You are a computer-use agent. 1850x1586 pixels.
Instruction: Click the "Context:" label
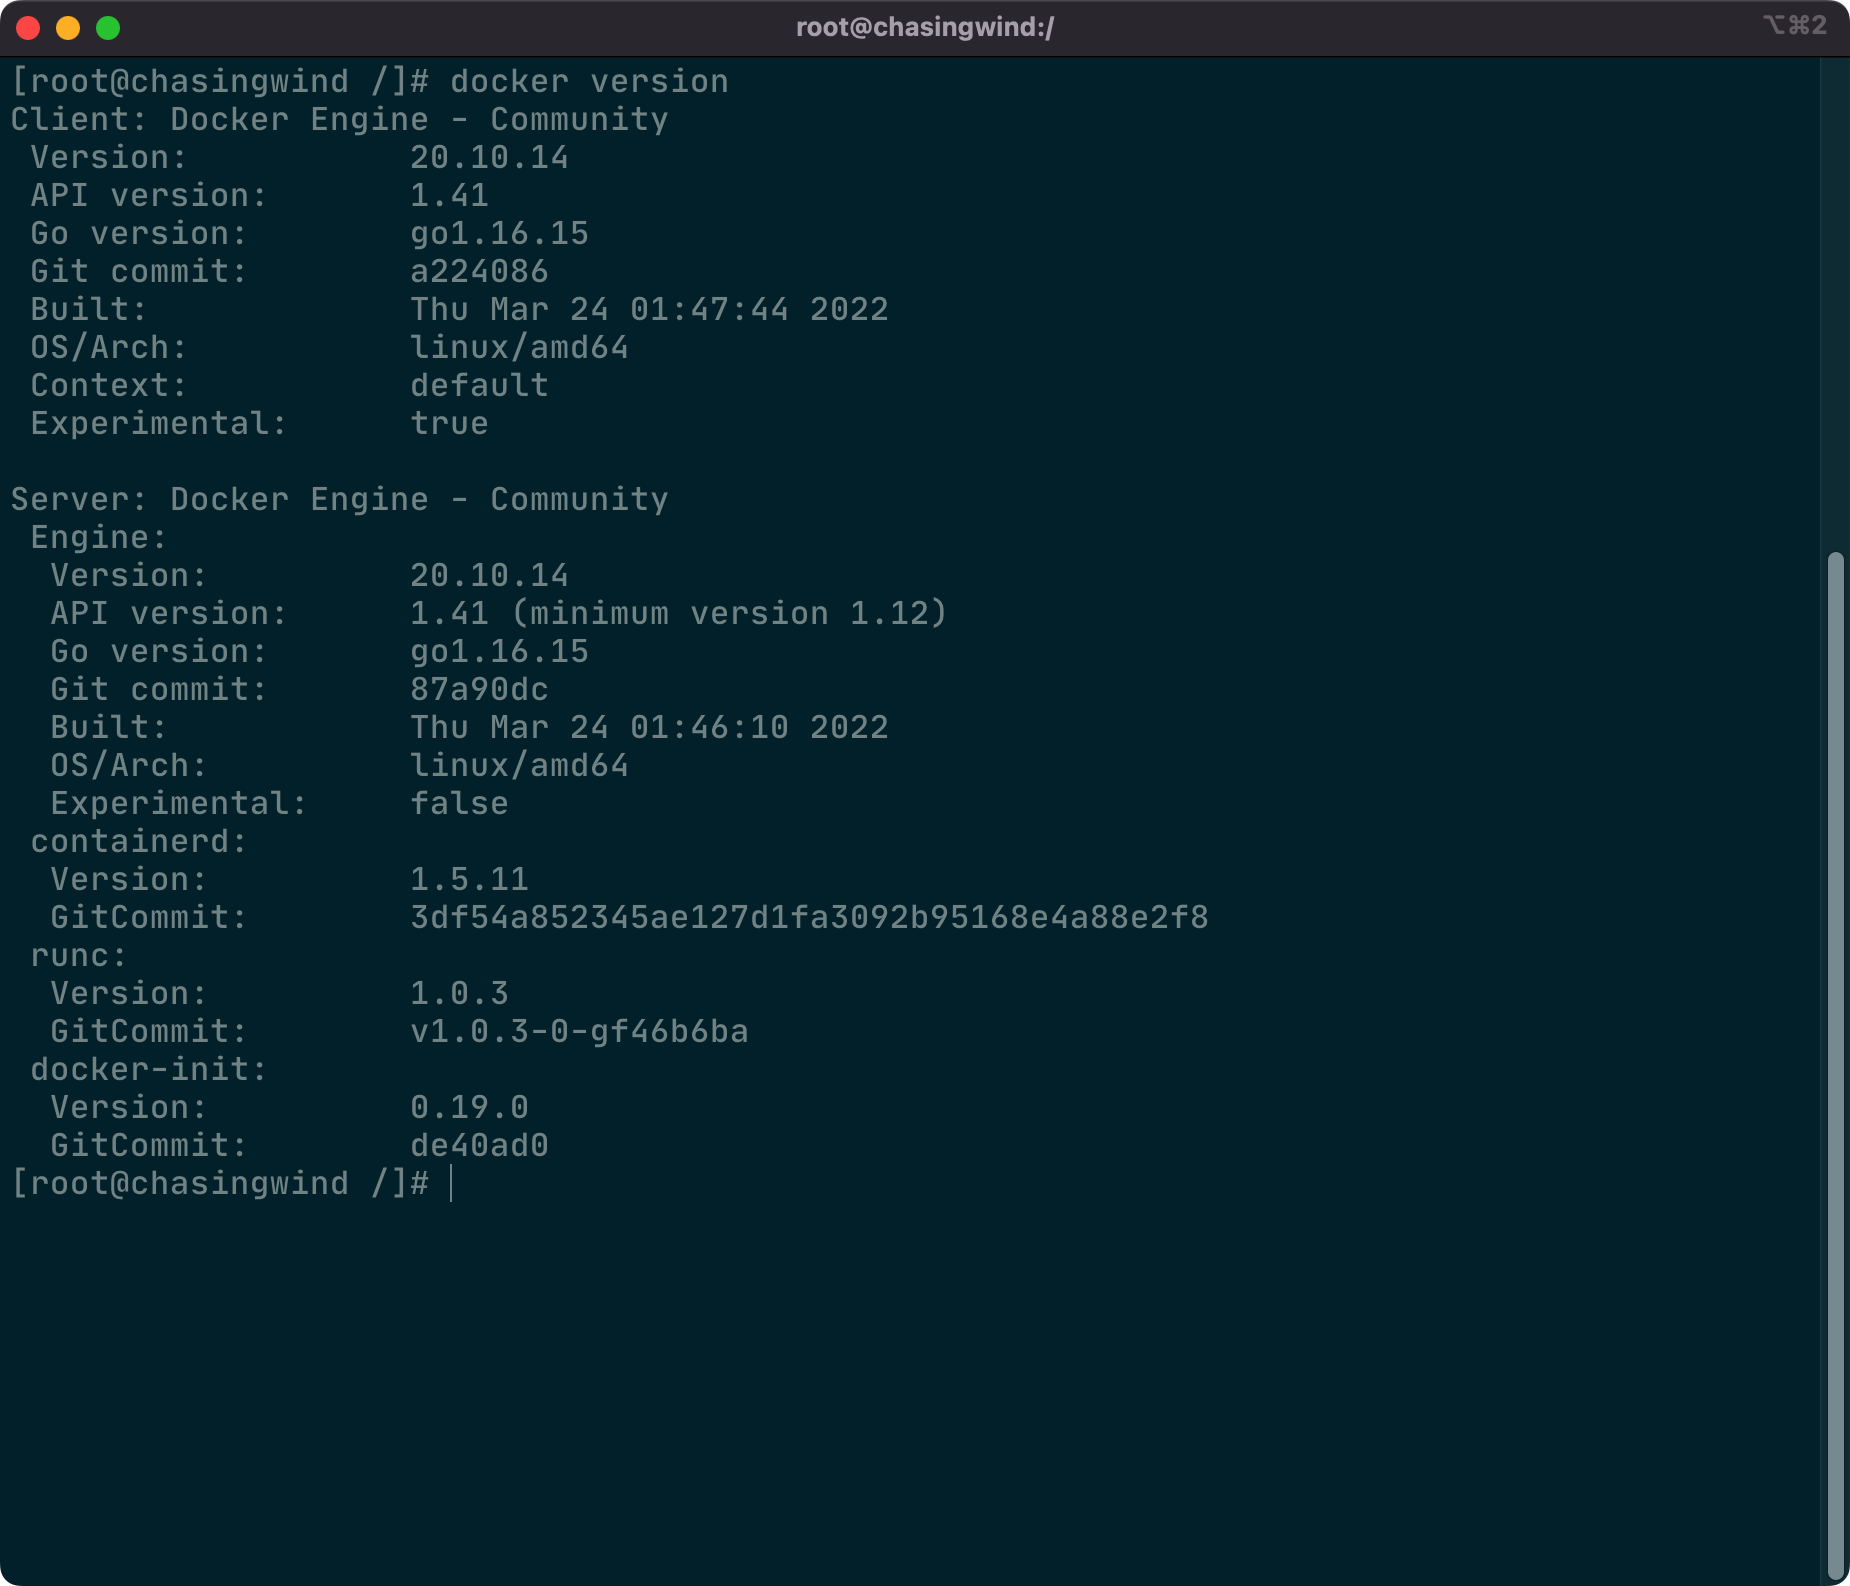(109, 385)
